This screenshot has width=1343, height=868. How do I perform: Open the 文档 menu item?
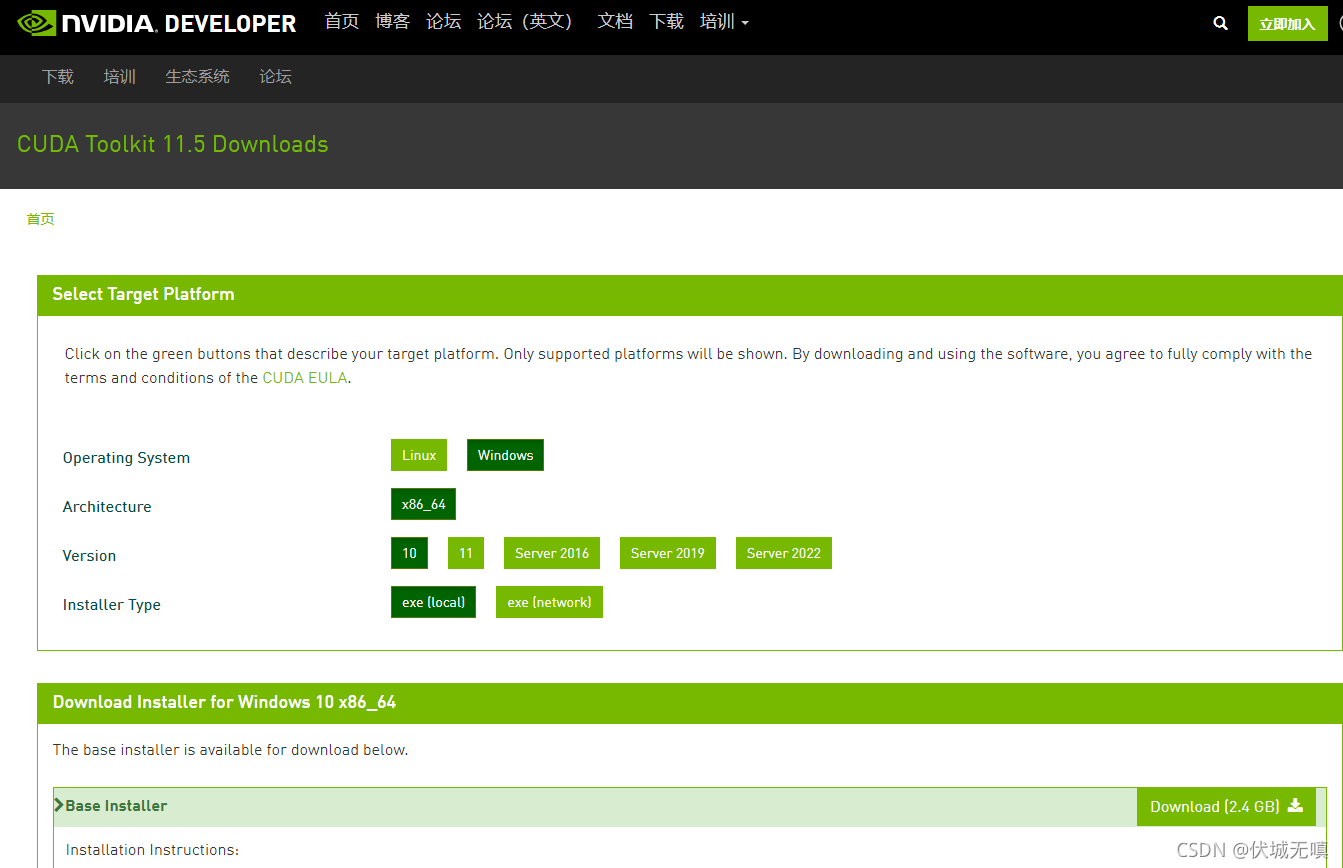(615, 21)
